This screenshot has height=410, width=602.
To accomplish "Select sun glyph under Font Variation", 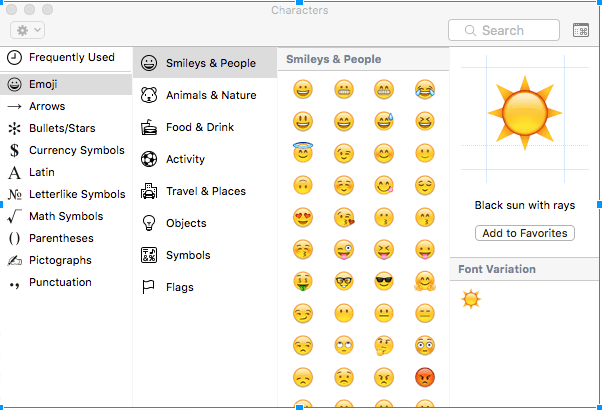I will click(471, 299).
